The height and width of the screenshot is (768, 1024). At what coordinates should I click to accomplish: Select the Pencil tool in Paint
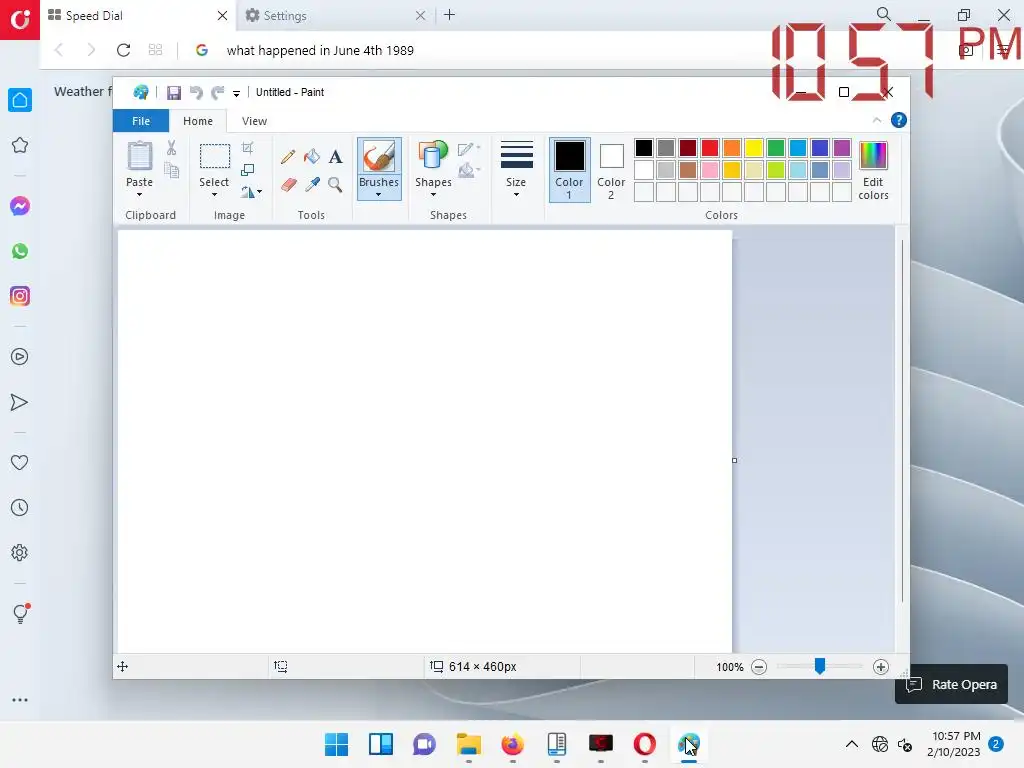coord(288,157)
